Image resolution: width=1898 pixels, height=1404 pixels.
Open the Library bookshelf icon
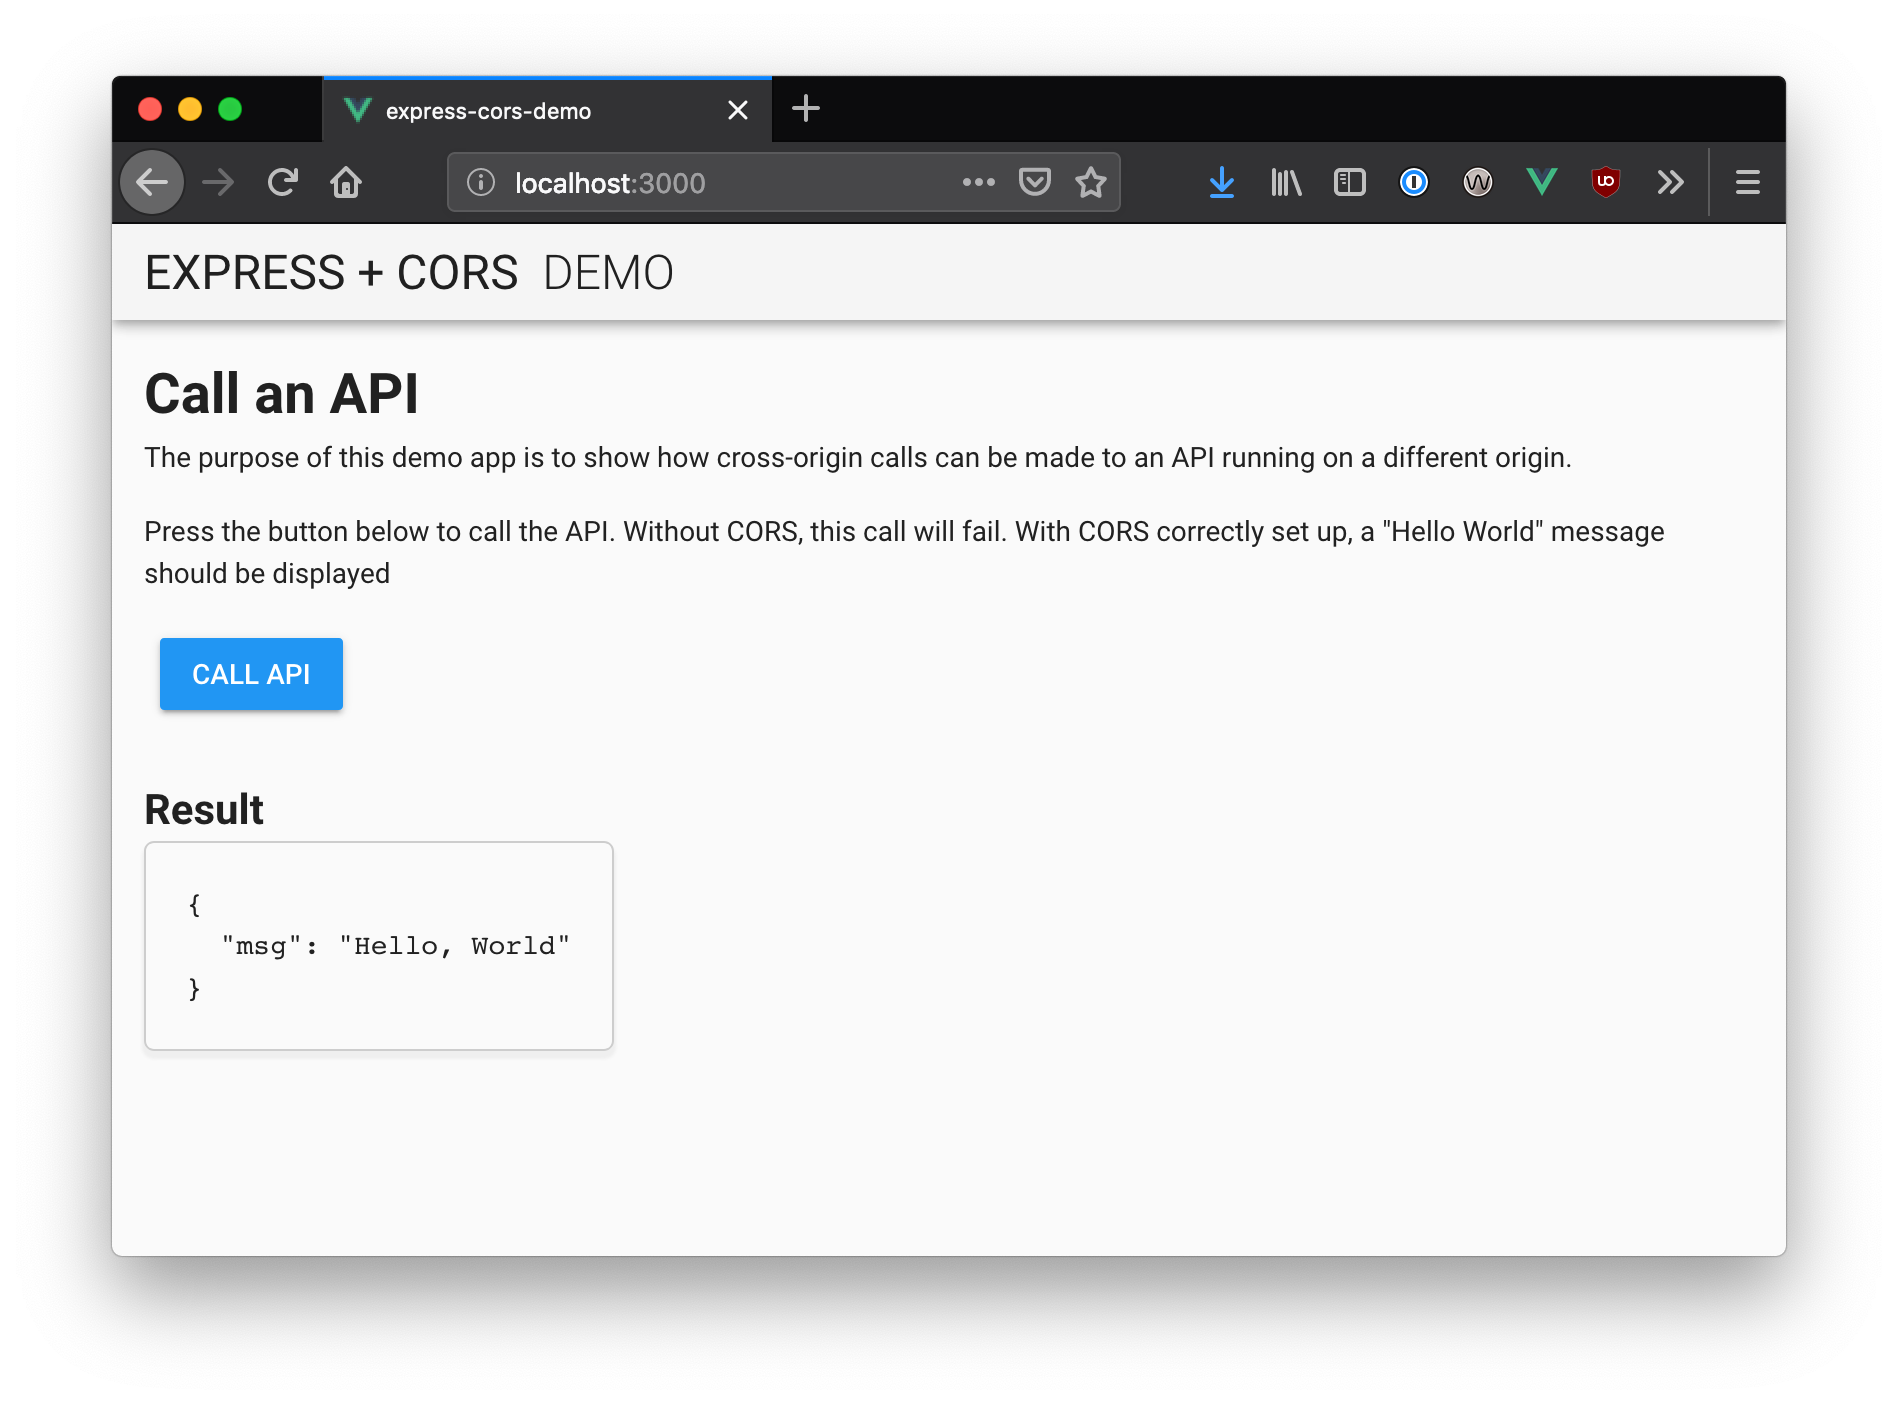(x=1286, y=183)
